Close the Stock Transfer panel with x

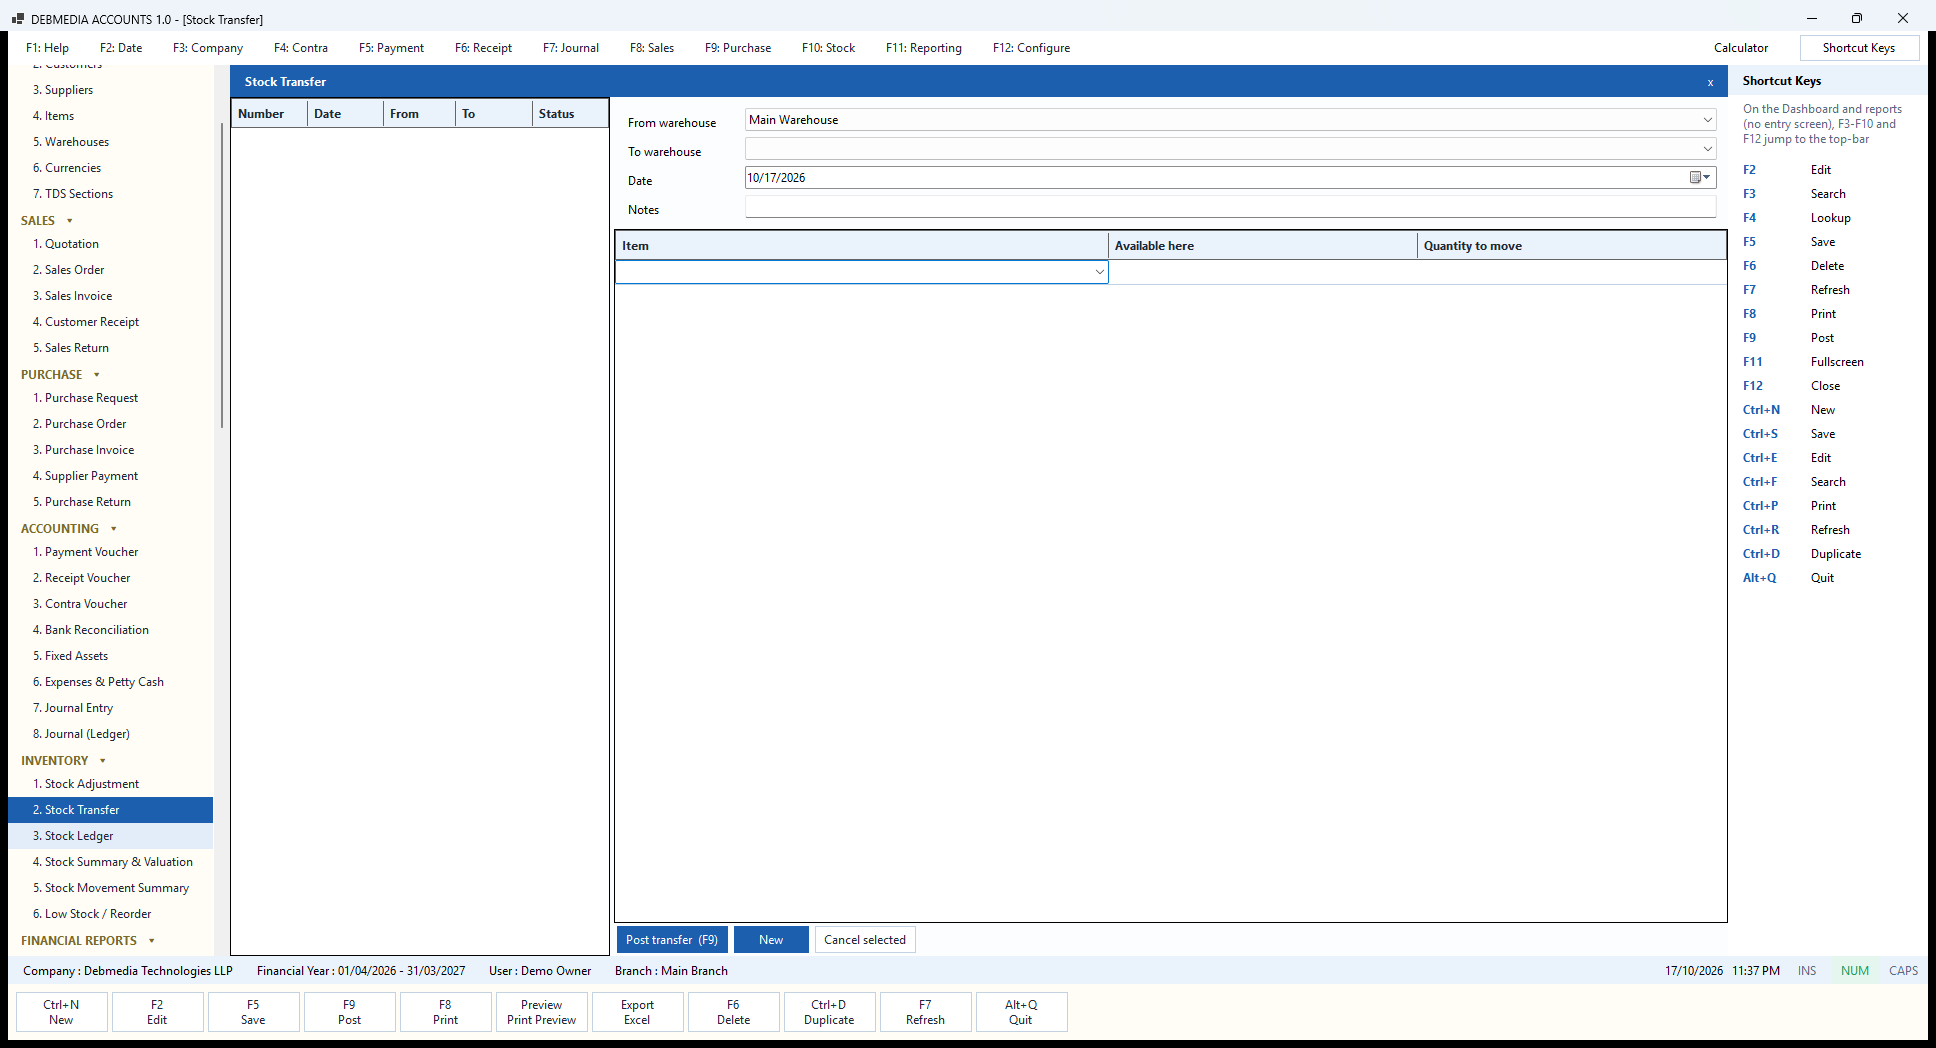1710,82
